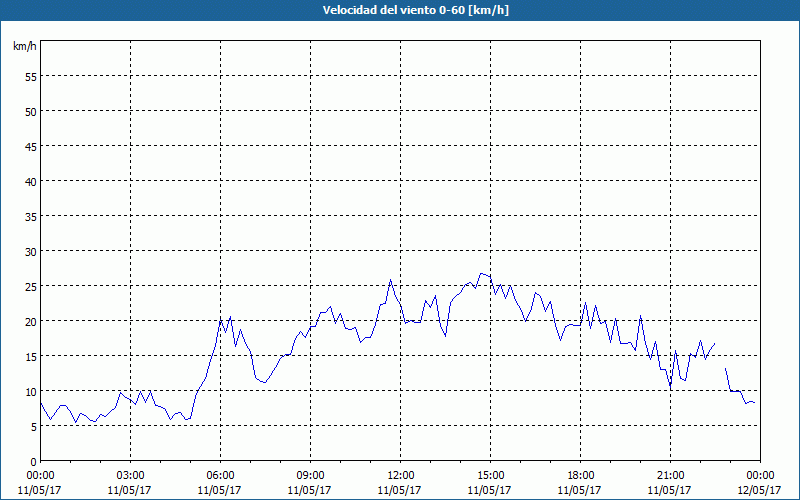This screenshot has height=500, width=800.
Task: Select the y-axis value "45"
Action: [31, 146]
